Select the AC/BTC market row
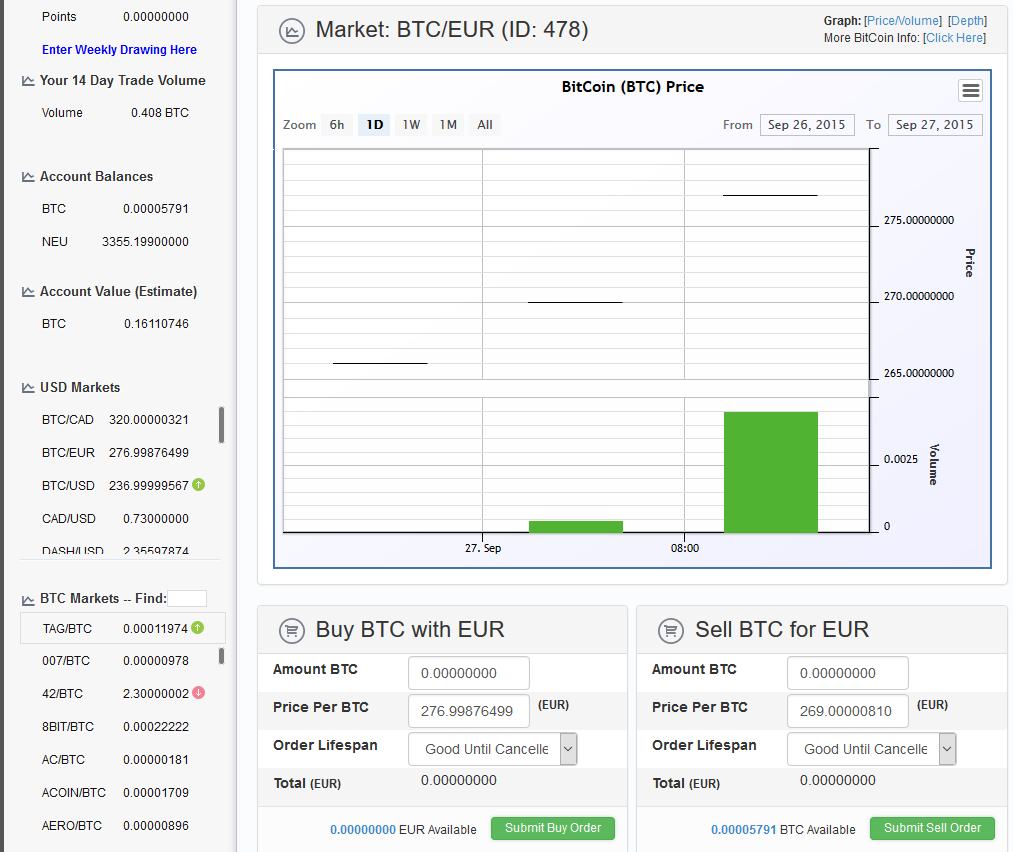1013x852 pixels. 115,760
